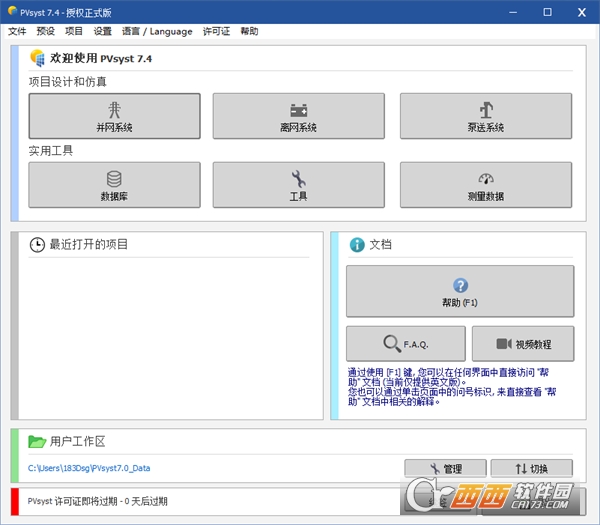Maximize the PVsyst window
Screen dimensions: 600x525
click(x=548, y=12)
